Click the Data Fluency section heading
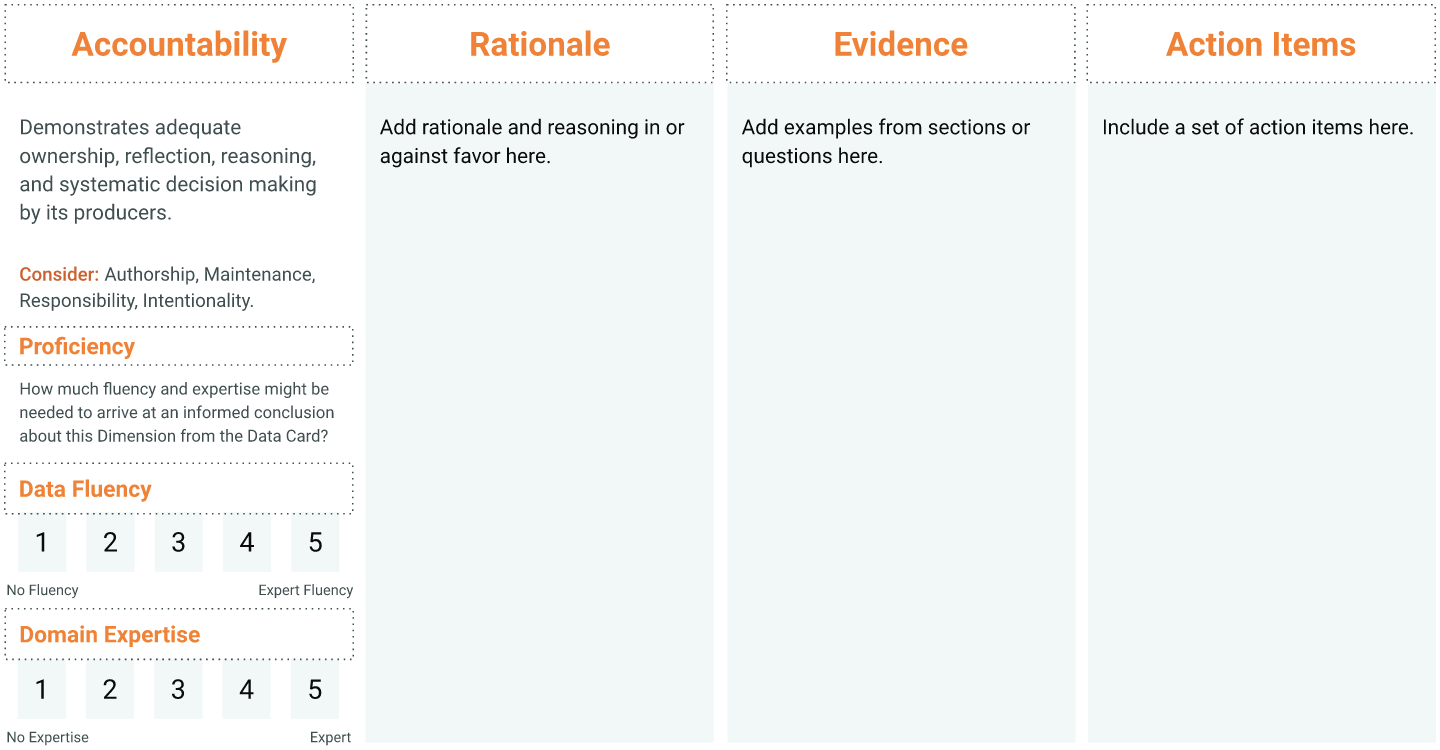Screen dimensions: 1440x750 click(86, 489)
